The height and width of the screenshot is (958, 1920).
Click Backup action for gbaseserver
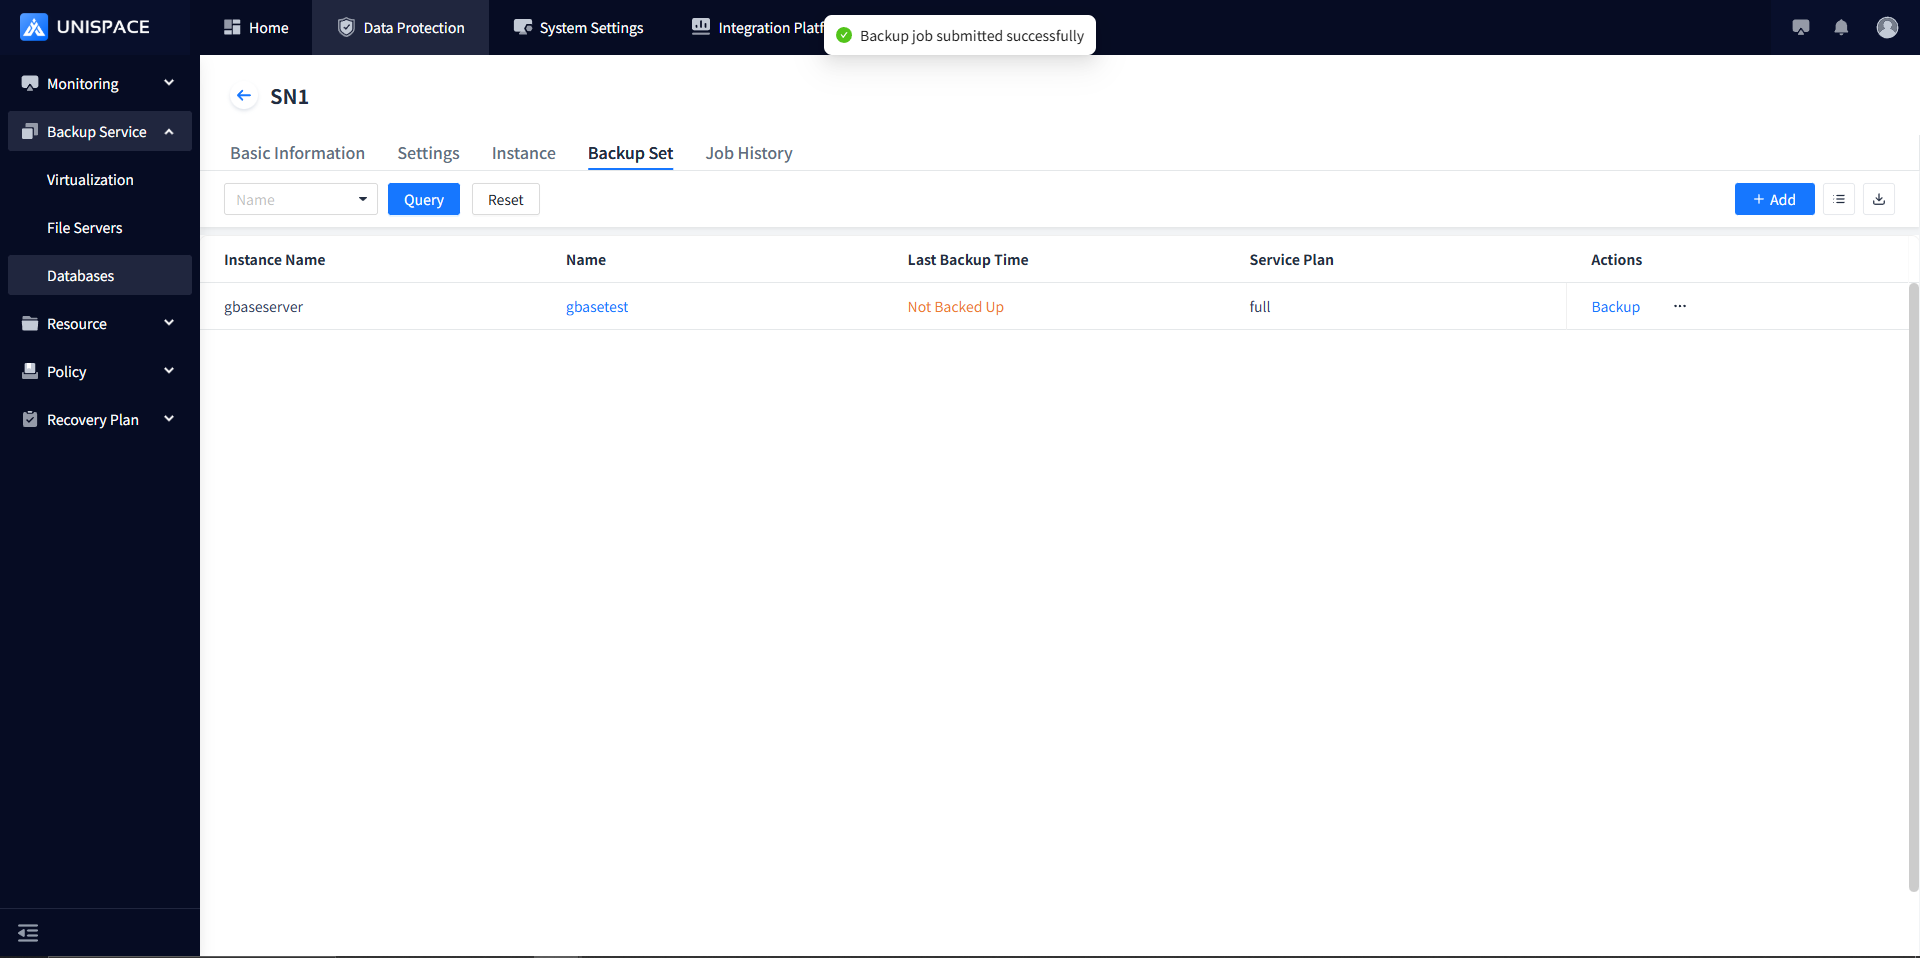[1616, 307]
